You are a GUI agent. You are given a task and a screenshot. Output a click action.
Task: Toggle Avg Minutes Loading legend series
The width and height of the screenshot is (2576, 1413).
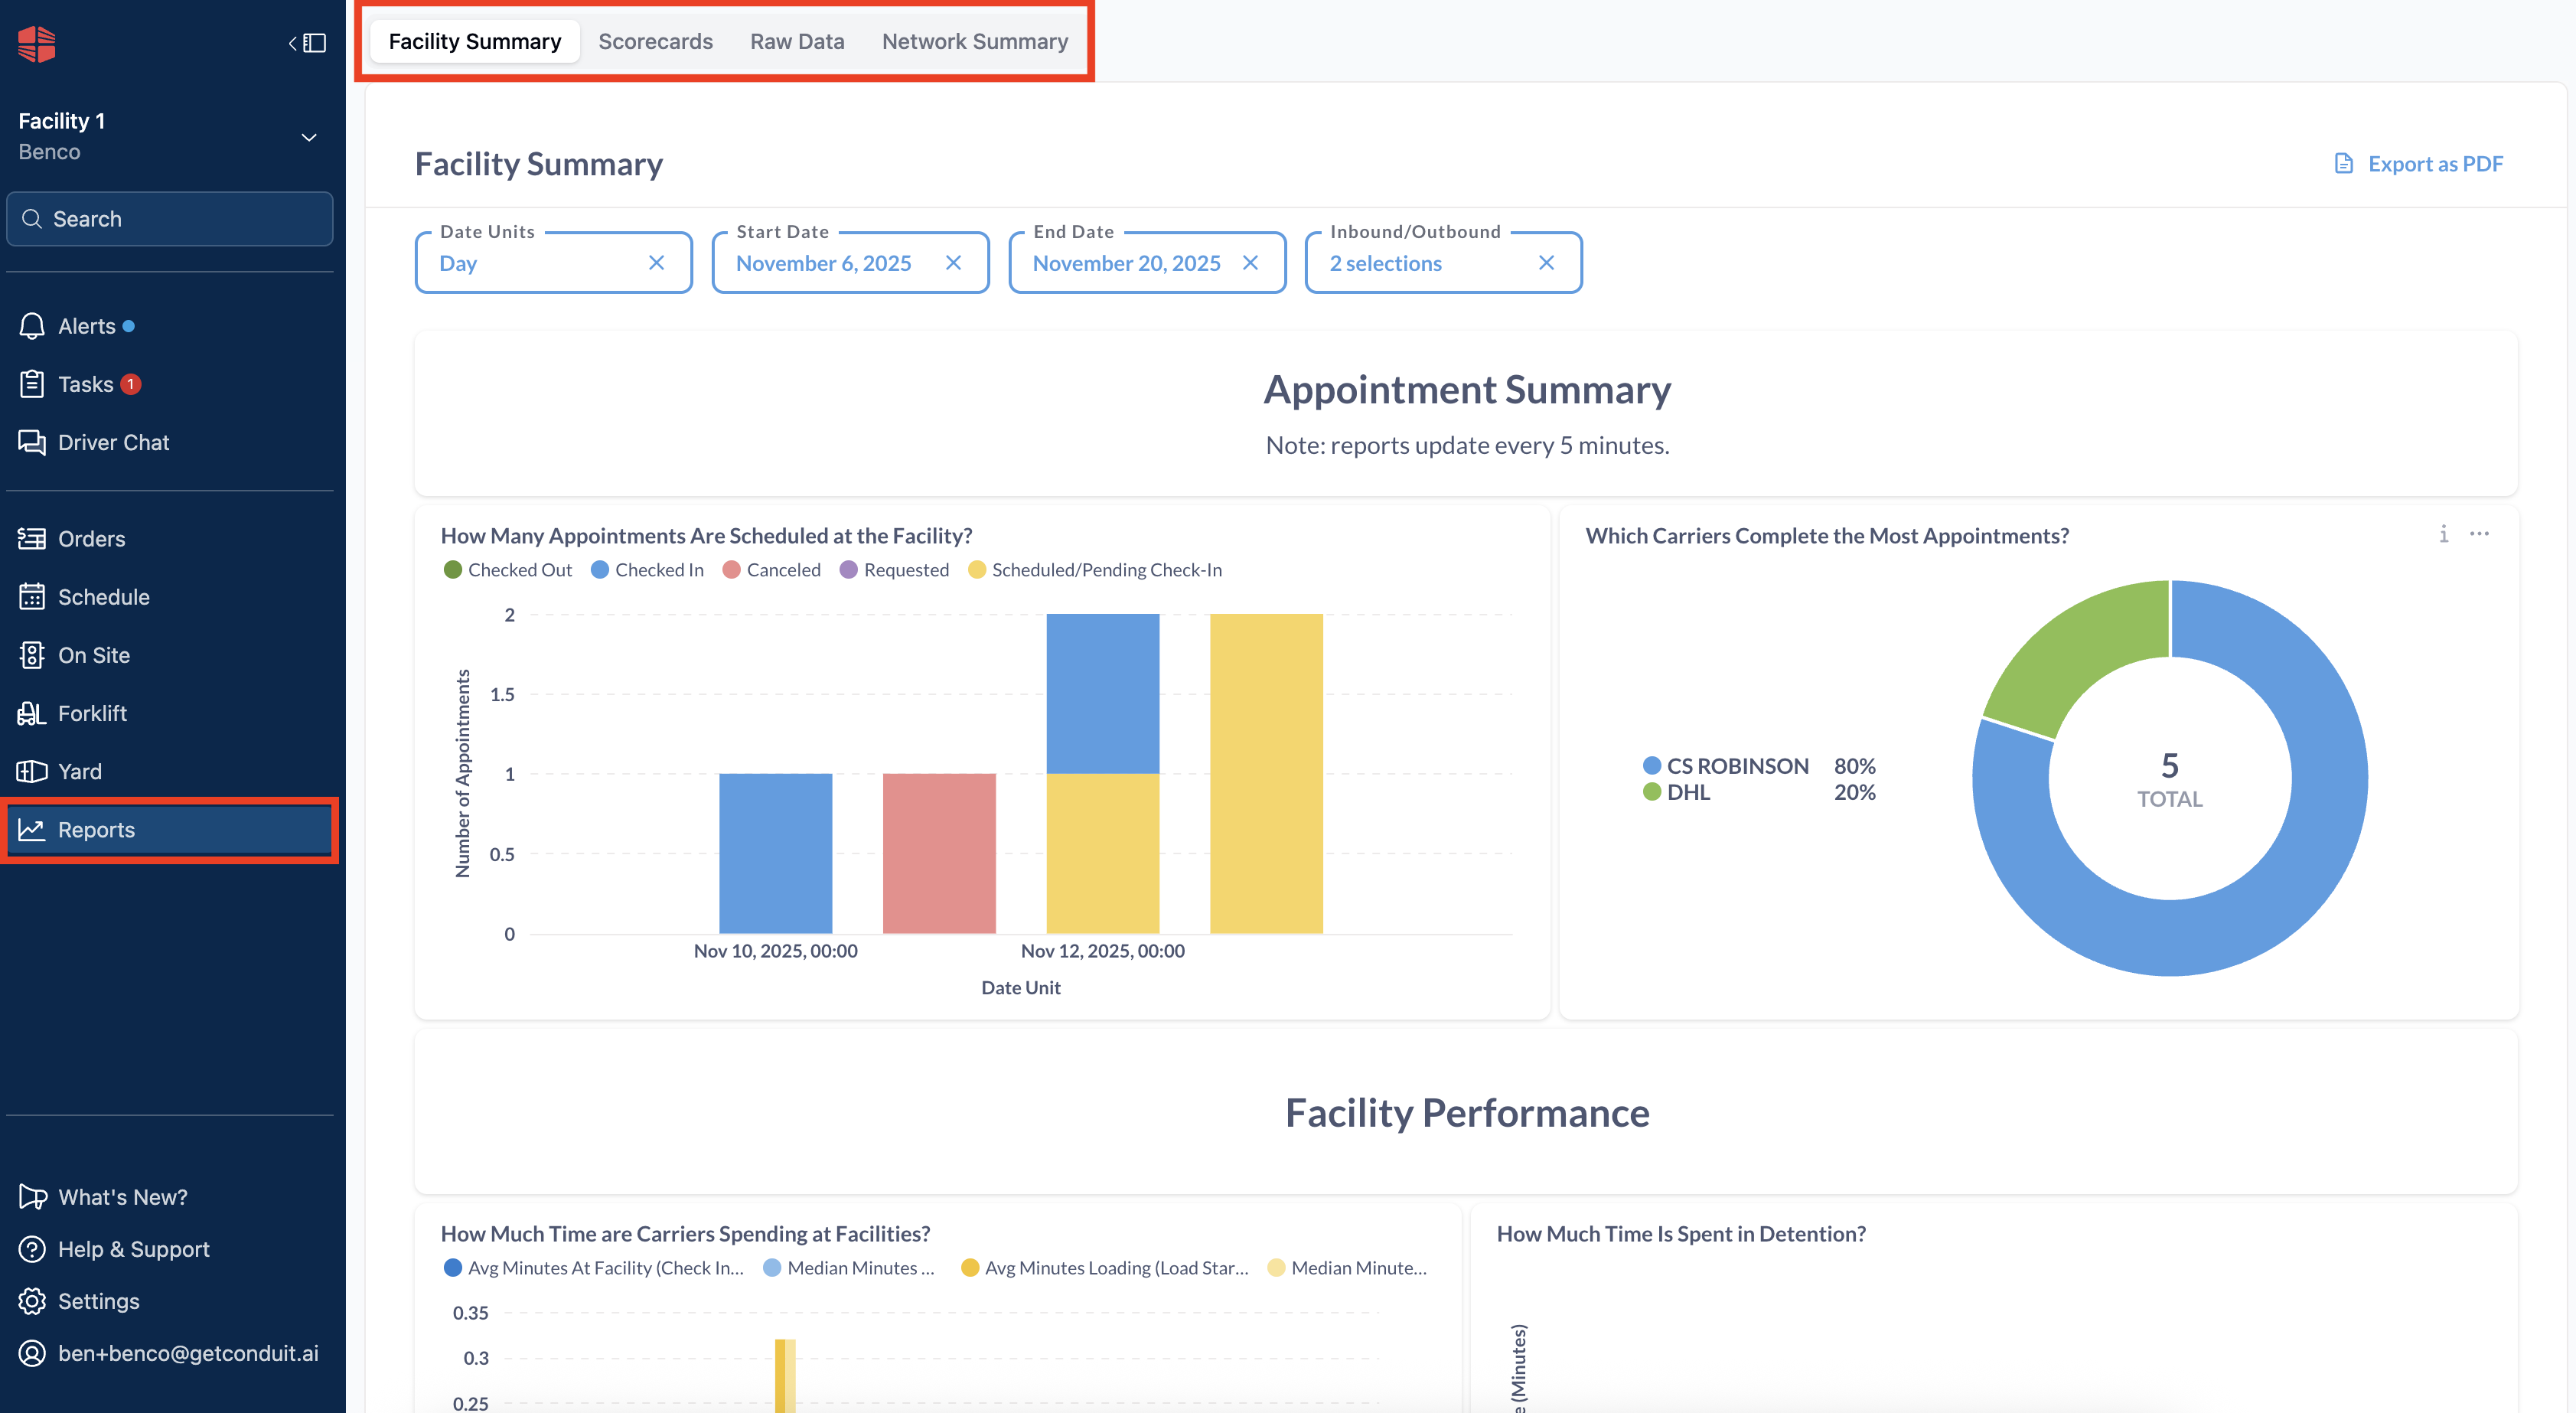coord(1105,1268)
